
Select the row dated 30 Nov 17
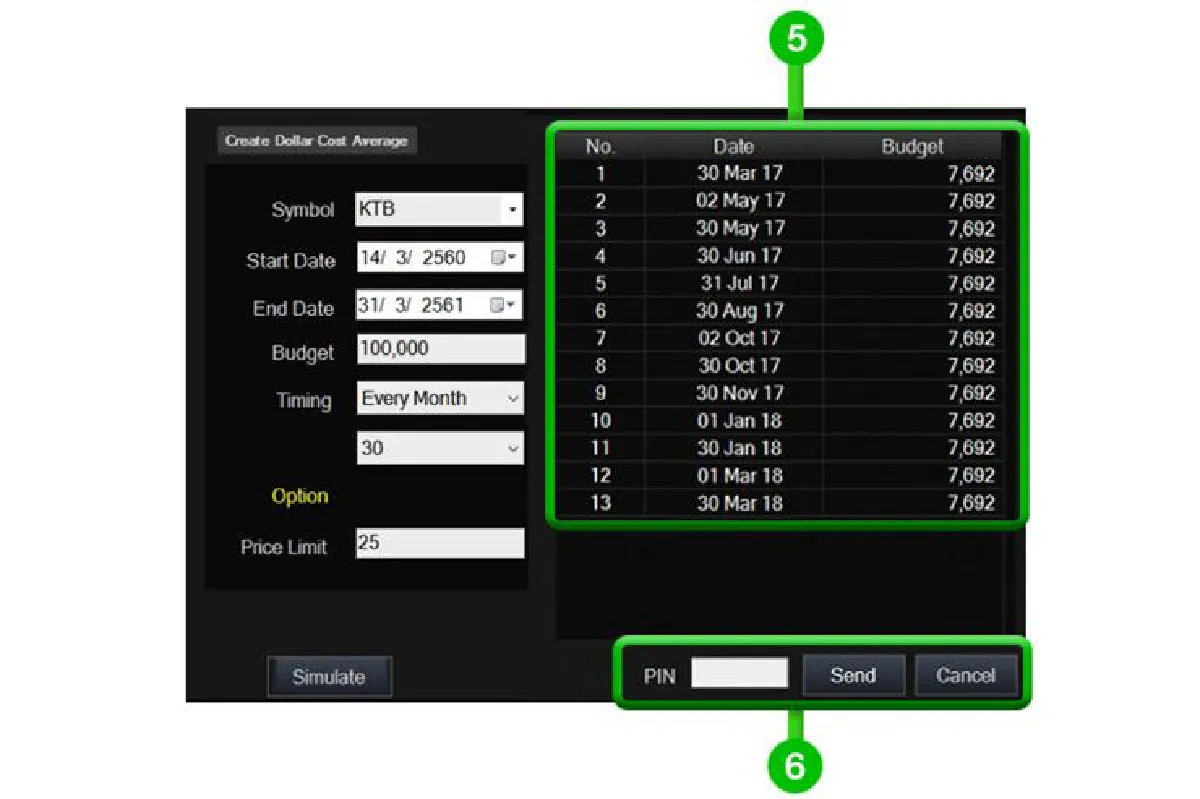click(x=779, y=393)
